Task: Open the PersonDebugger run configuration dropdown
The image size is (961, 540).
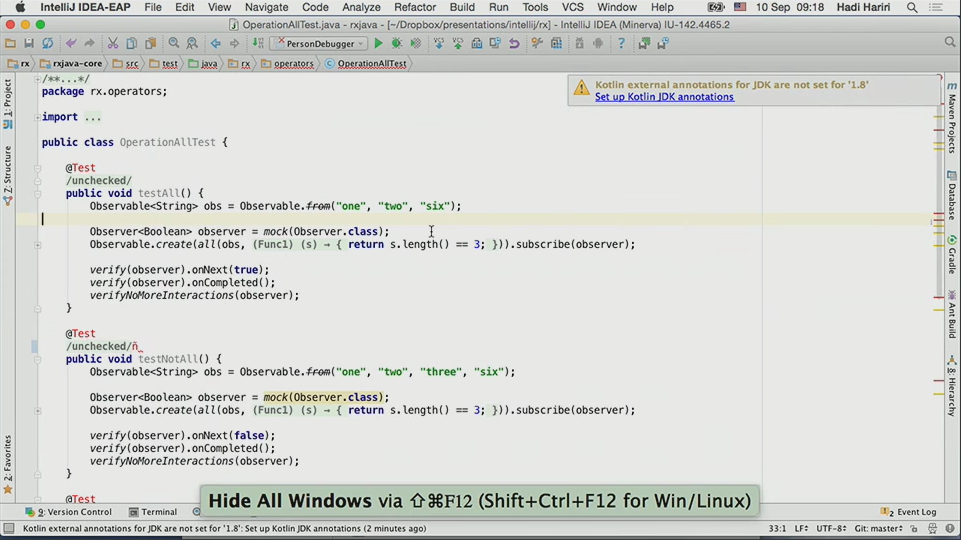Action: coord(318,43)
